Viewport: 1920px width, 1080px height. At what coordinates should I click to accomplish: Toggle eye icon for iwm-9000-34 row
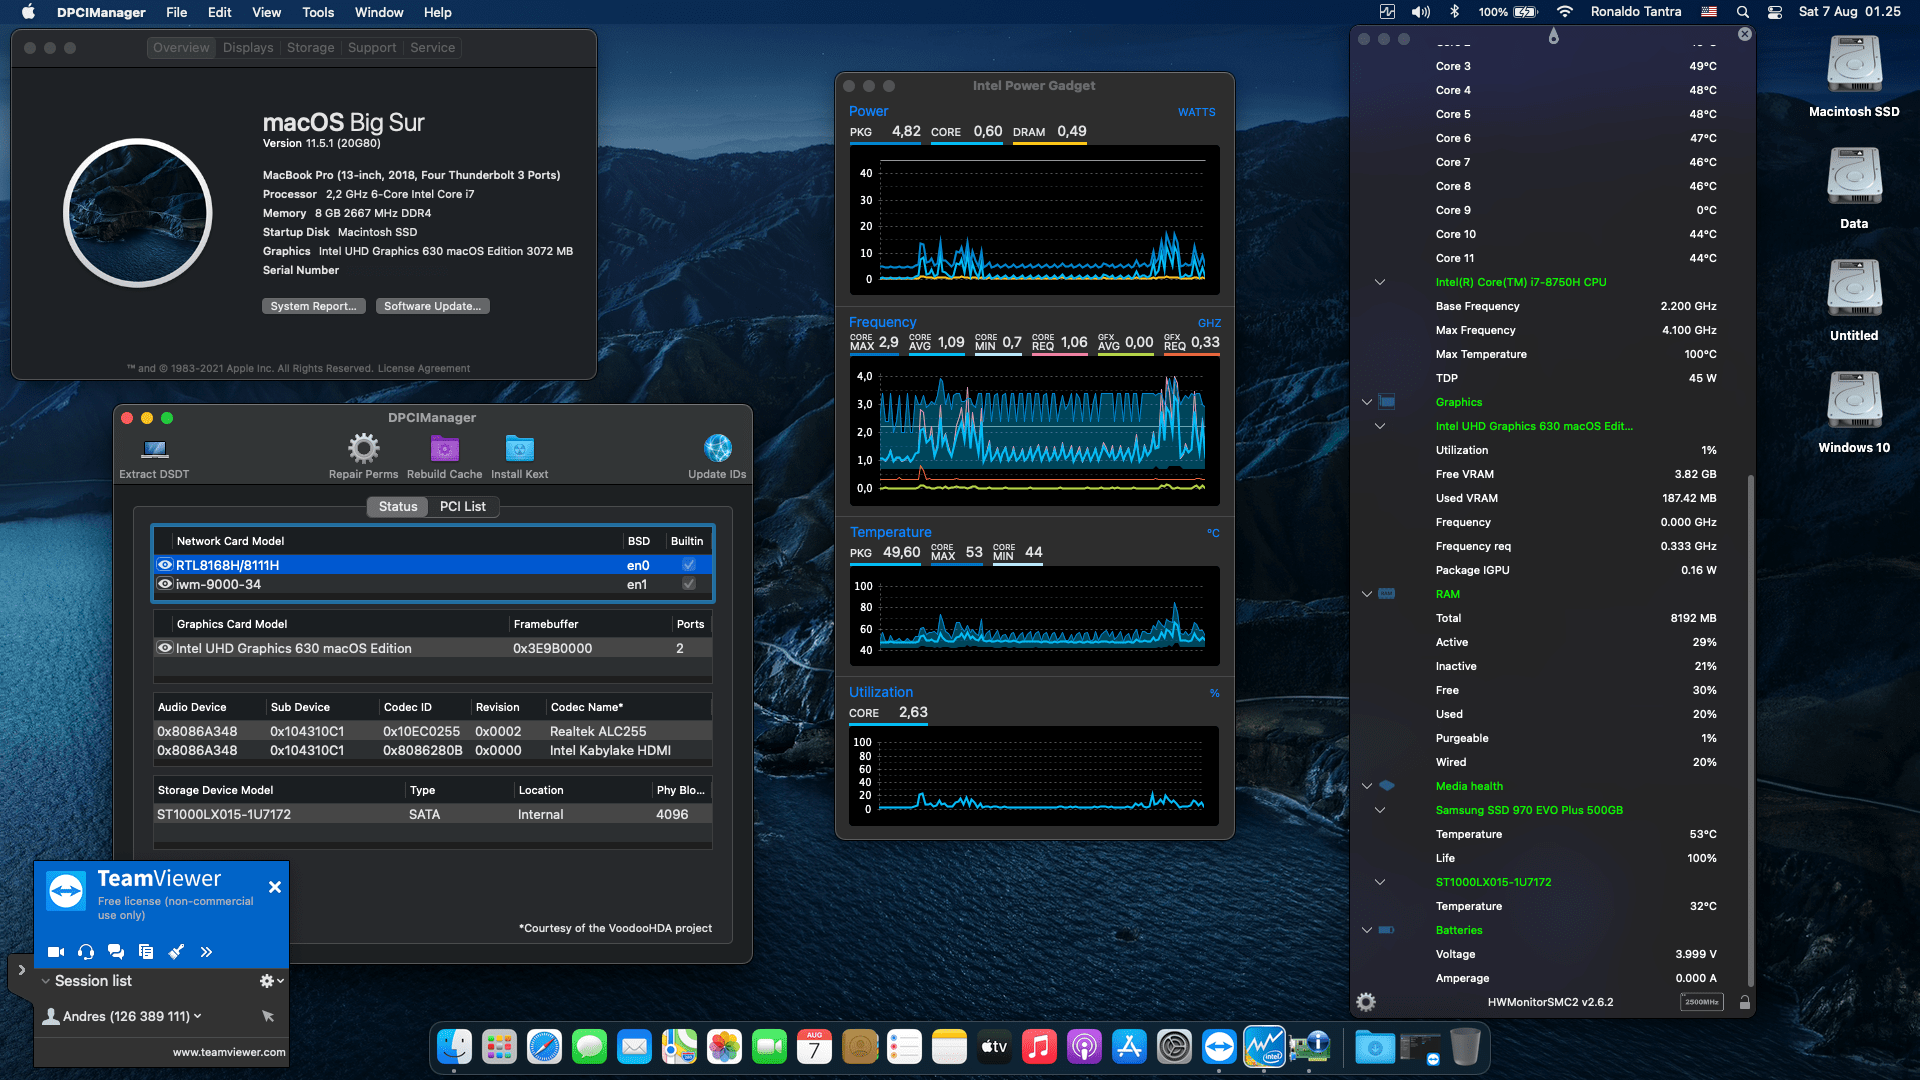pos(165,584)
